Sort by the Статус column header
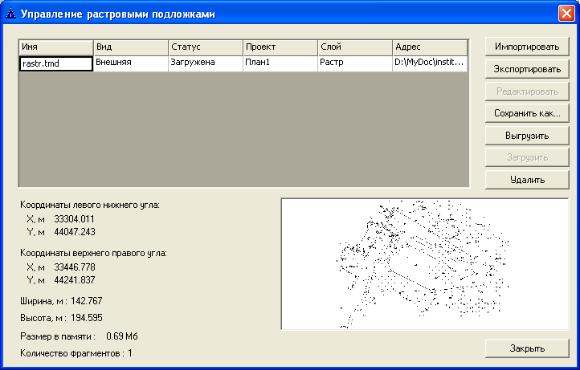580x370 pixels. click(206, 47)
